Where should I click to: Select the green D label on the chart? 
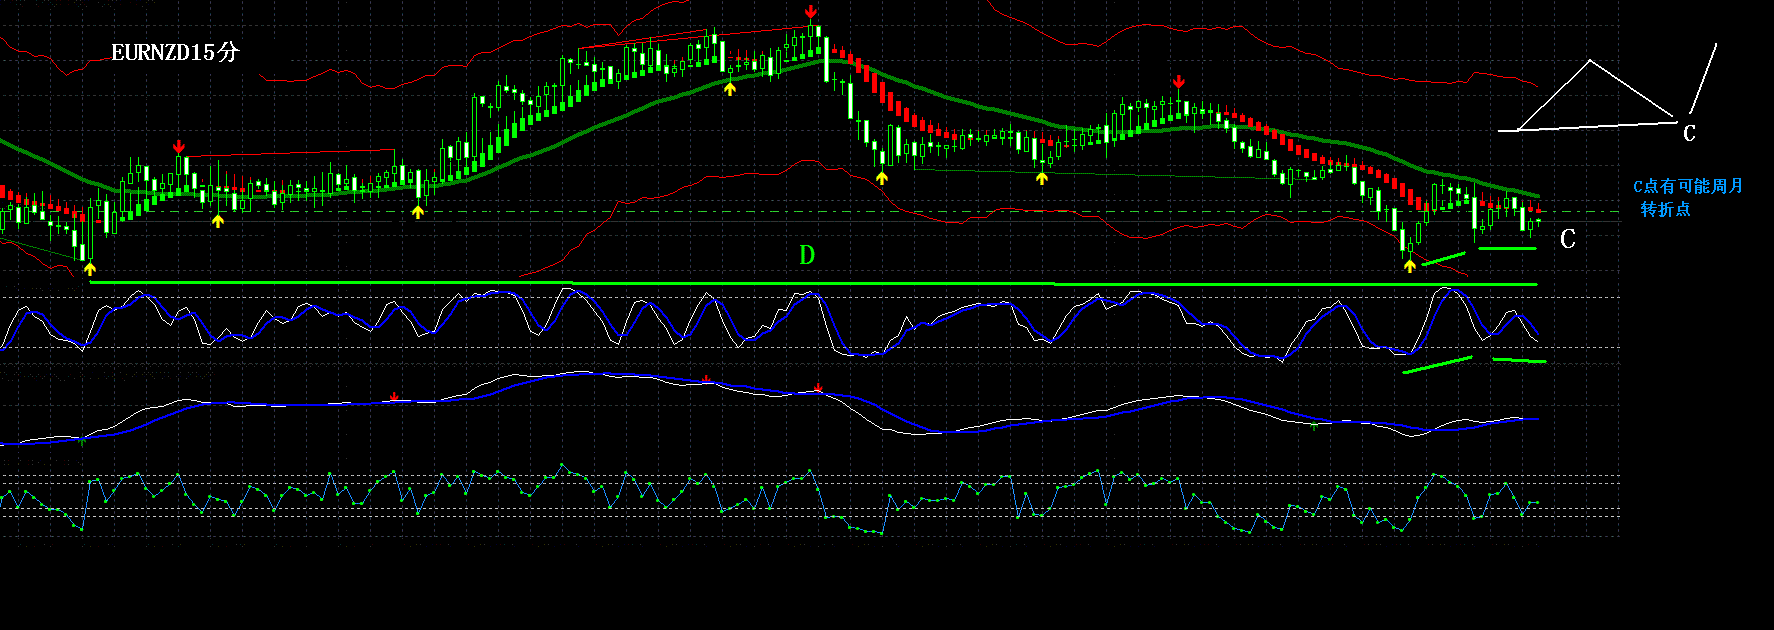(x=807, y=255)
